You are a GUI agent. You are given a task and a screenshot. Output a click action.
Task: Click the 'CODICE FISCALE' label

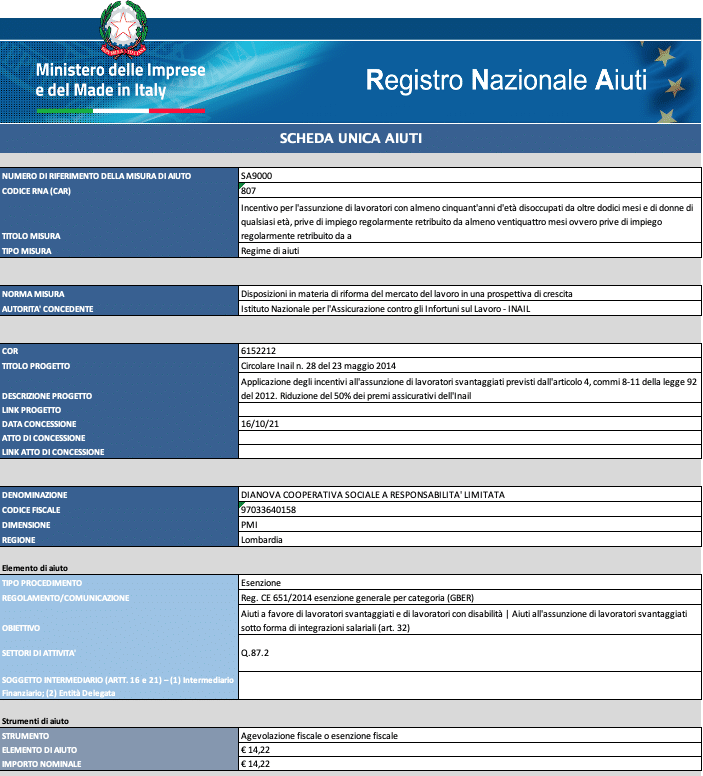tap(31, 510)
